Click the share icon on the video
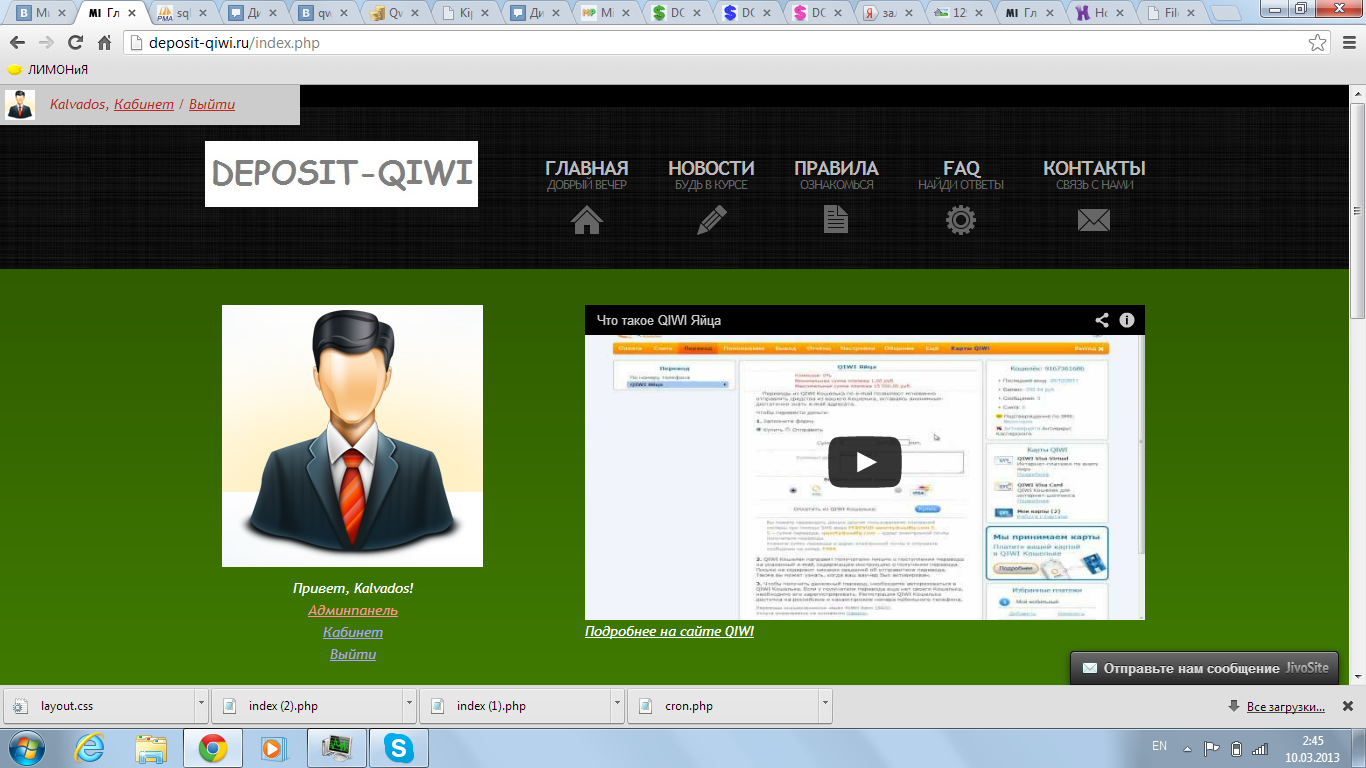This screenshot has height=768, width=1366. (x=1102, y=320)
